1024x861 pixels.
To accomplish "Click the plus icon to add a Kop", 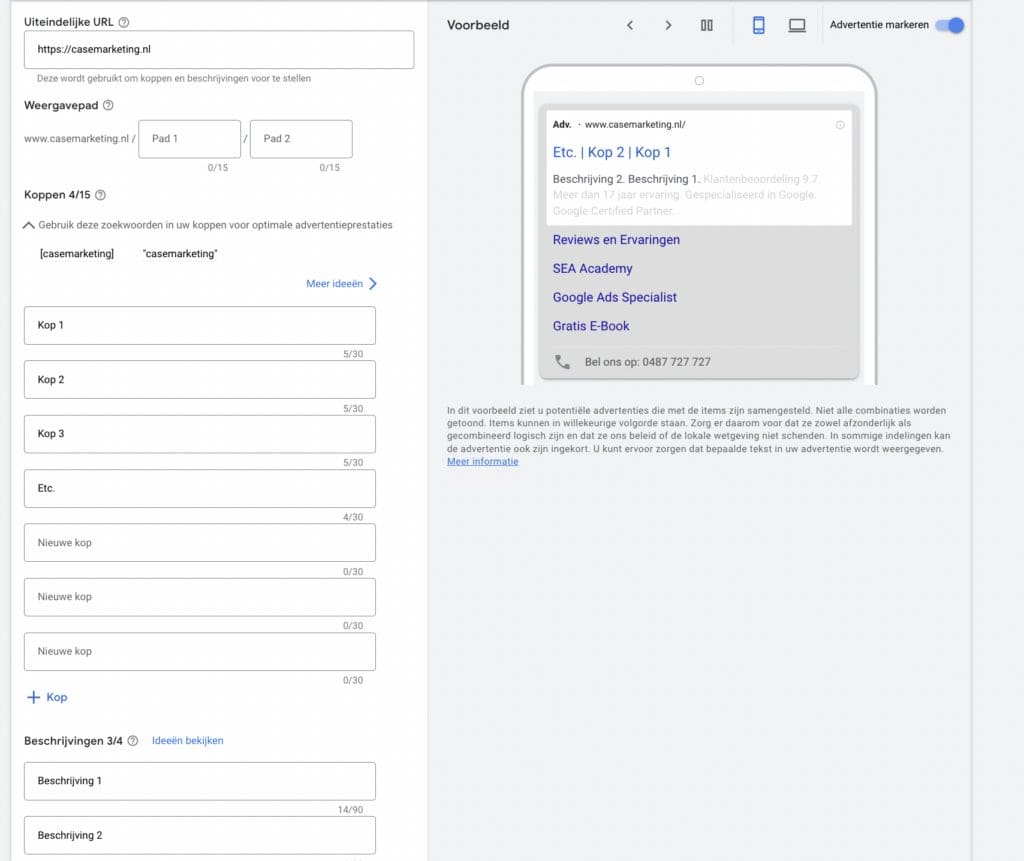I will [33, 697].
